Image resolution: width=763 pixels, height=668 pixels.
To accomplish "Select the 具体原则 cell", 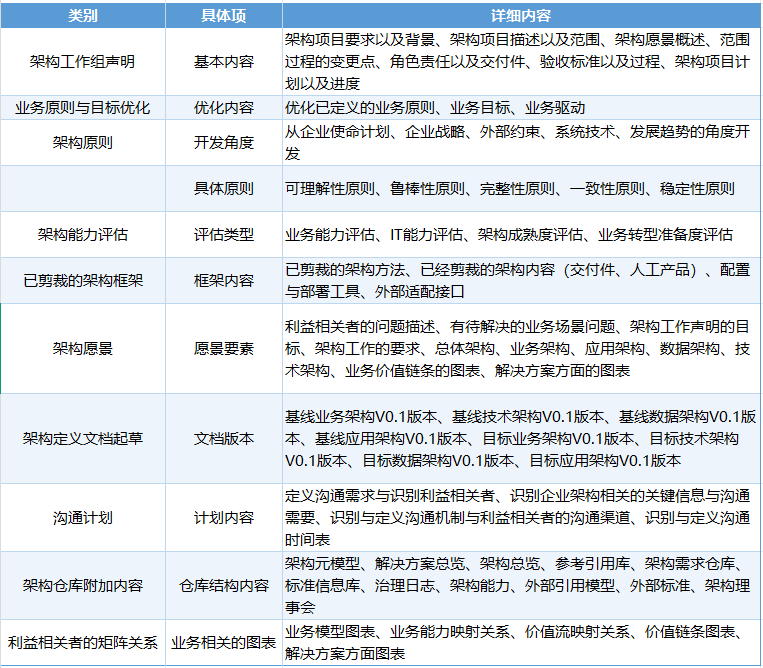I will pos(224,189).
